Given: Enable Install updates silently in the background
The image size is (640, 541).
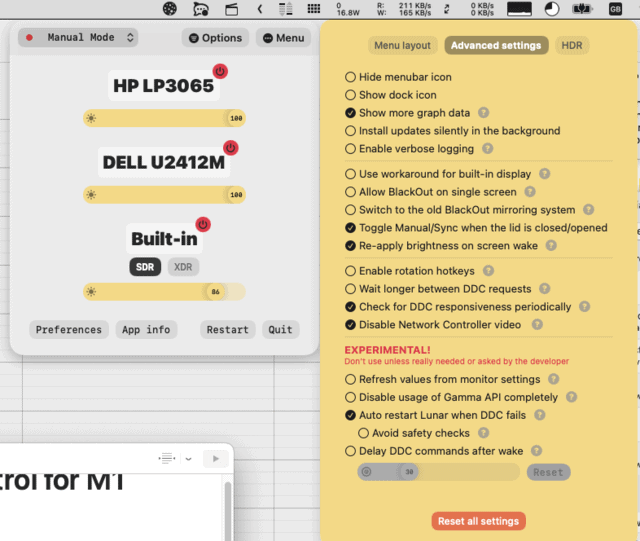Looking at the screenshot, I should (x=350, y=131).
